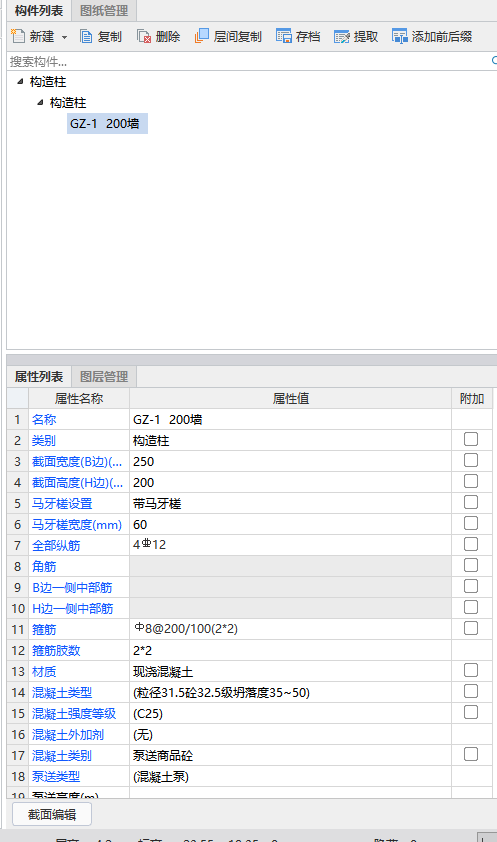The width and height of the screenshot is (497, 842).
Task: Click the 截面宽度 value 250
Action: [x=290, y=462]
